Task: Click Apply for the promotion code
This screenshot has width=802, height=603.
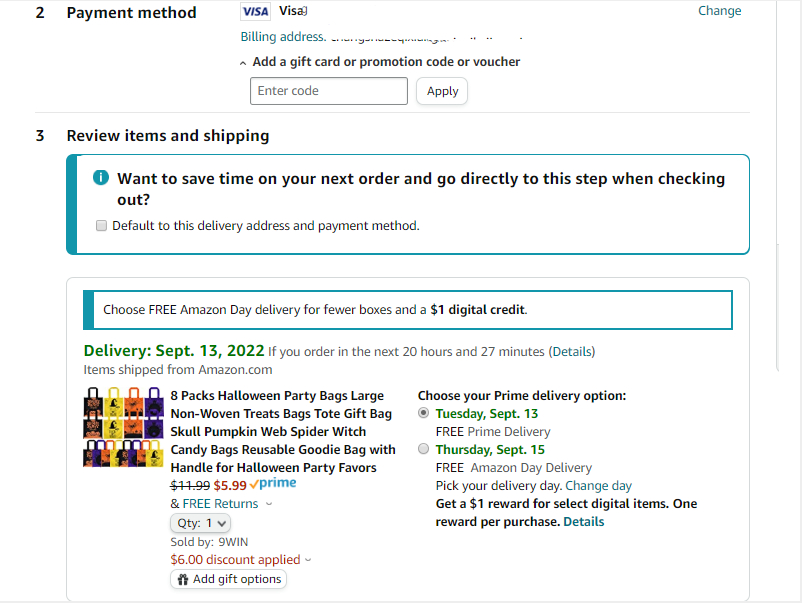Action: coord(442,91)
